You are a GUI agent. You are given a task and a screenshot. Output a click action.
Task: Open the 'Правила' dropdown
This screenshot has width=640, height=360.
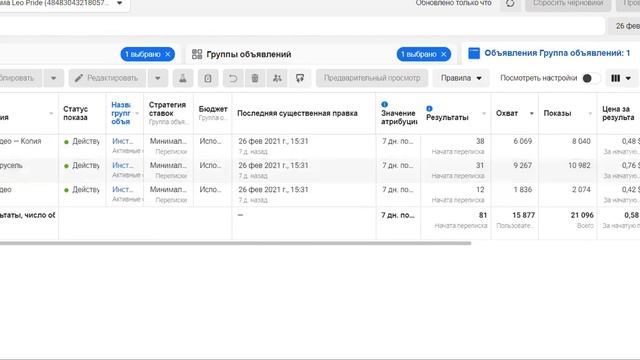click(x=461, y=78)
